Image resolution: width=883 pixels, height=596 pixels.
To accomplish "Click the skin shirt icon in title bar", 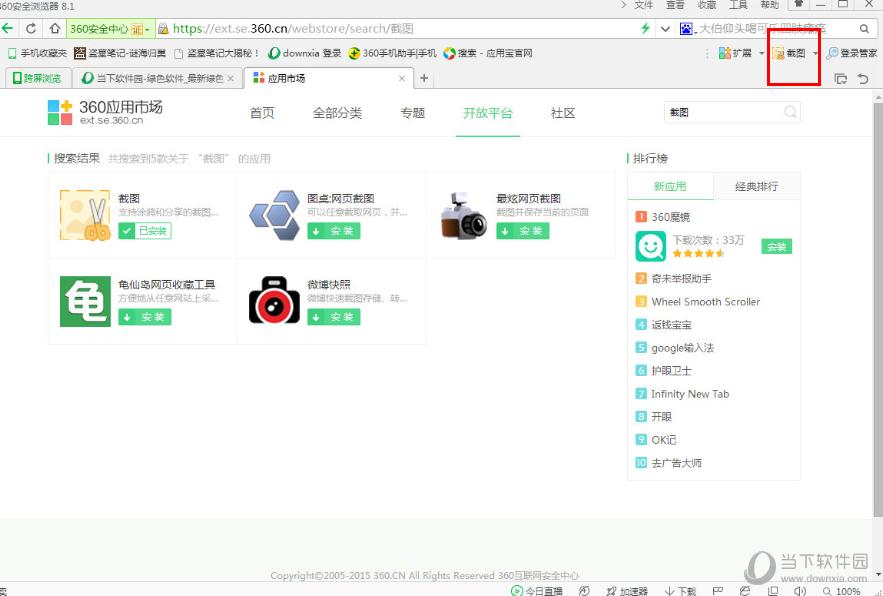I will (x=799, y=4).
